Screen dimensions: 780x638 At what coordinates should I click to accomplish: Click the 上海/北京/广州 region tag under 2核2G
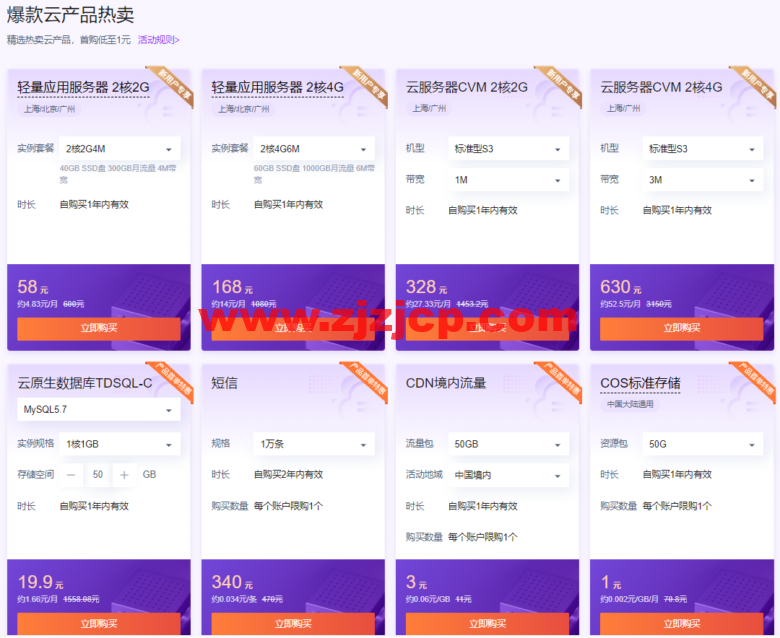pos(49,109)
